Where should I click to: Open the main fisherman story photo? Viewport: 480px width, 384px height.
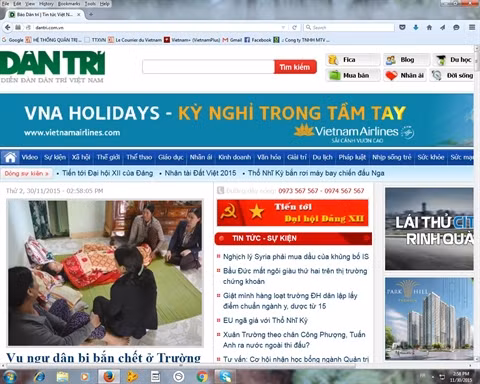(105, 273)
